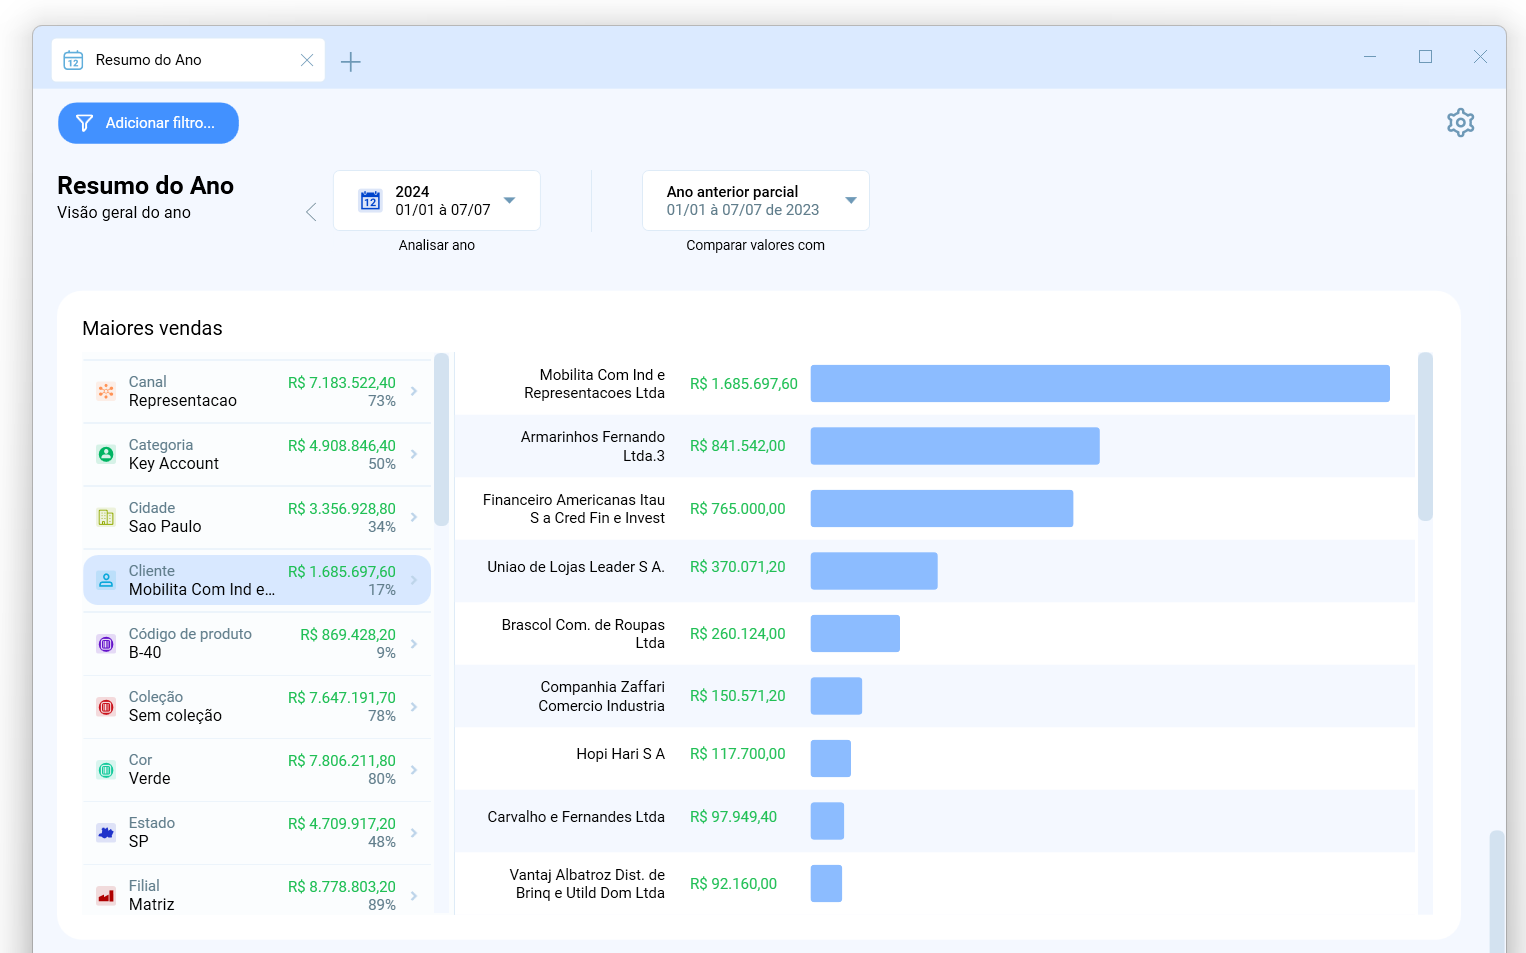Click the Armarinhos Fernando bar
The width and height of the screenshot is (1526, 953).
[955, 446]
